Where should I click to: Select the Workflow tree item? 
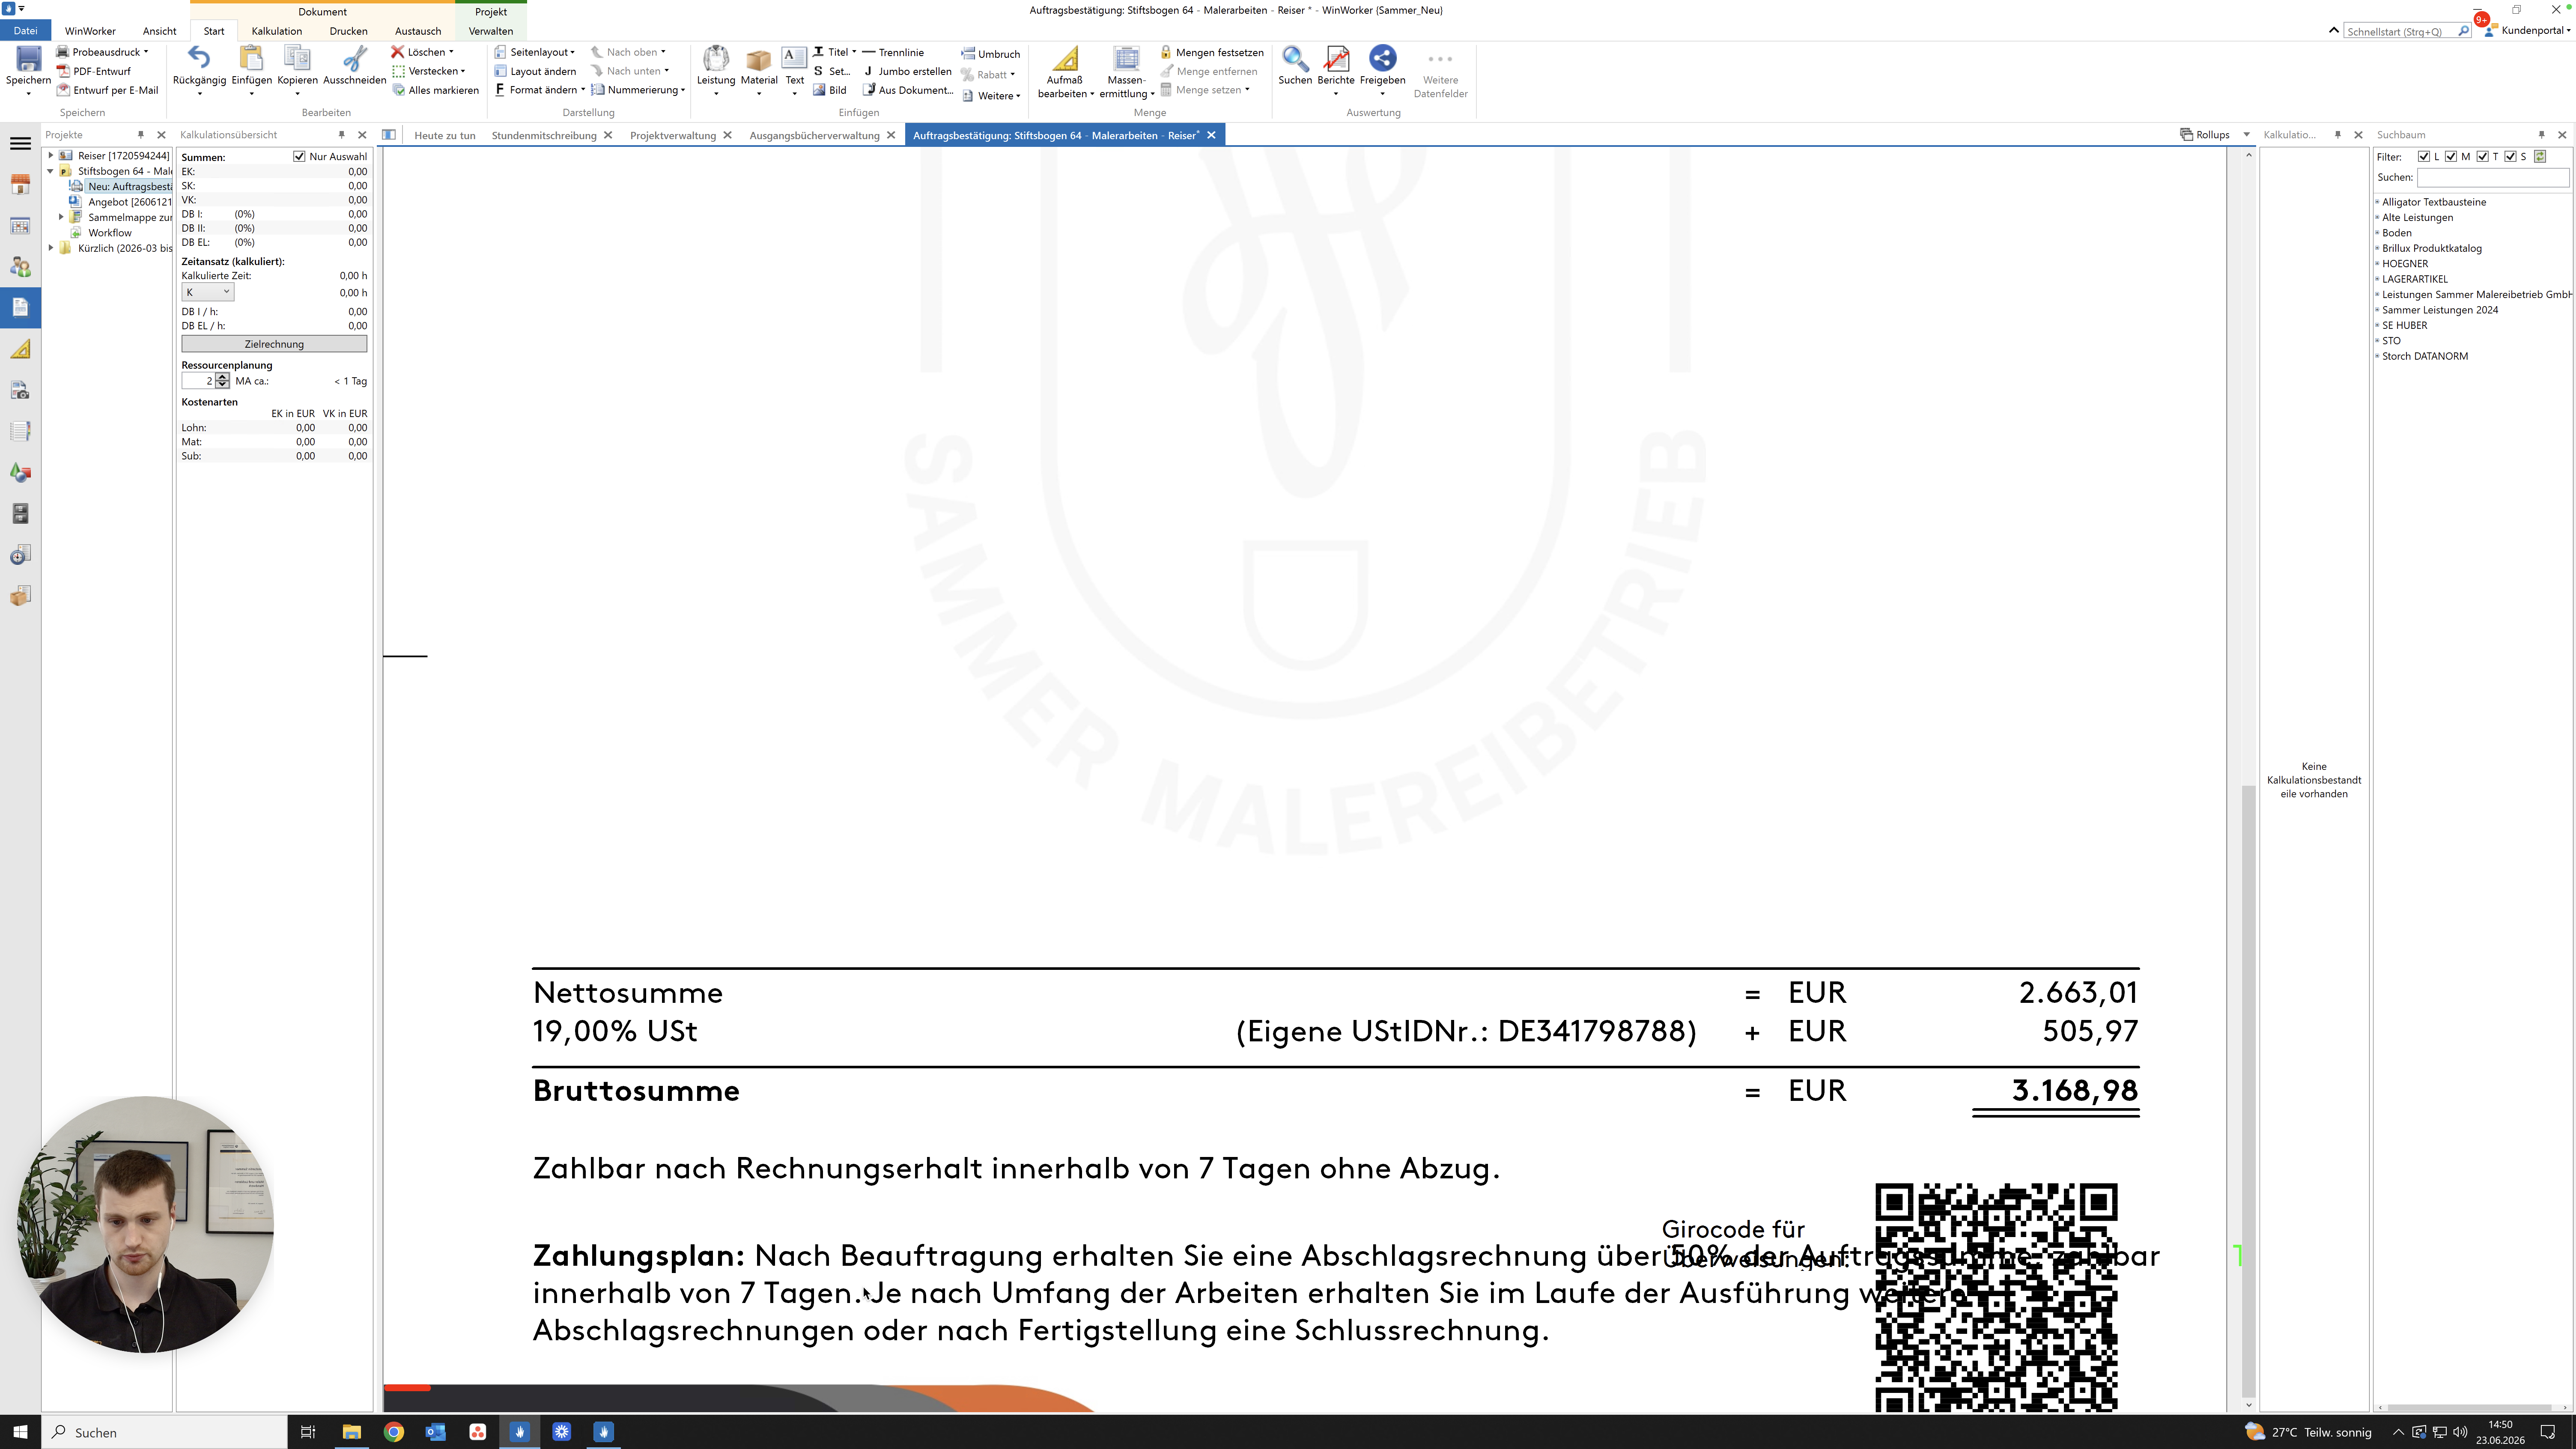coord(110,232)
